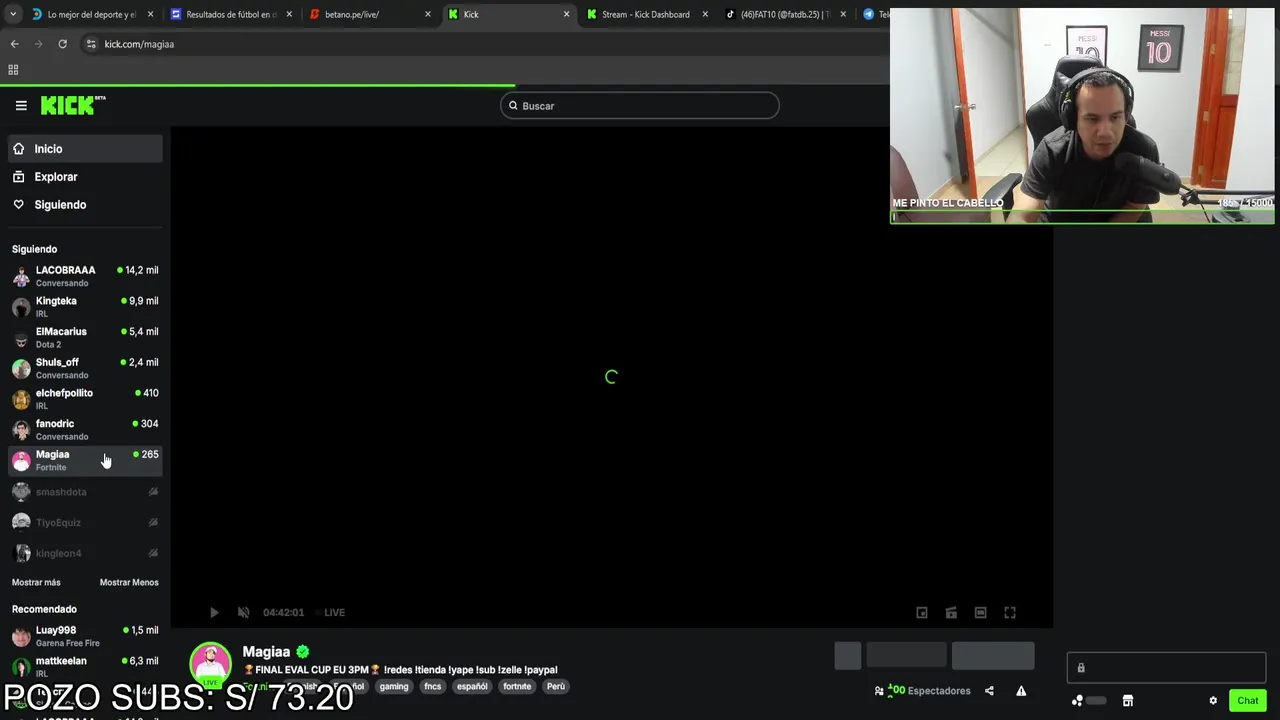Click the fortnite tag
This screenshot has height=720, width=1280.
coord(517,687)
